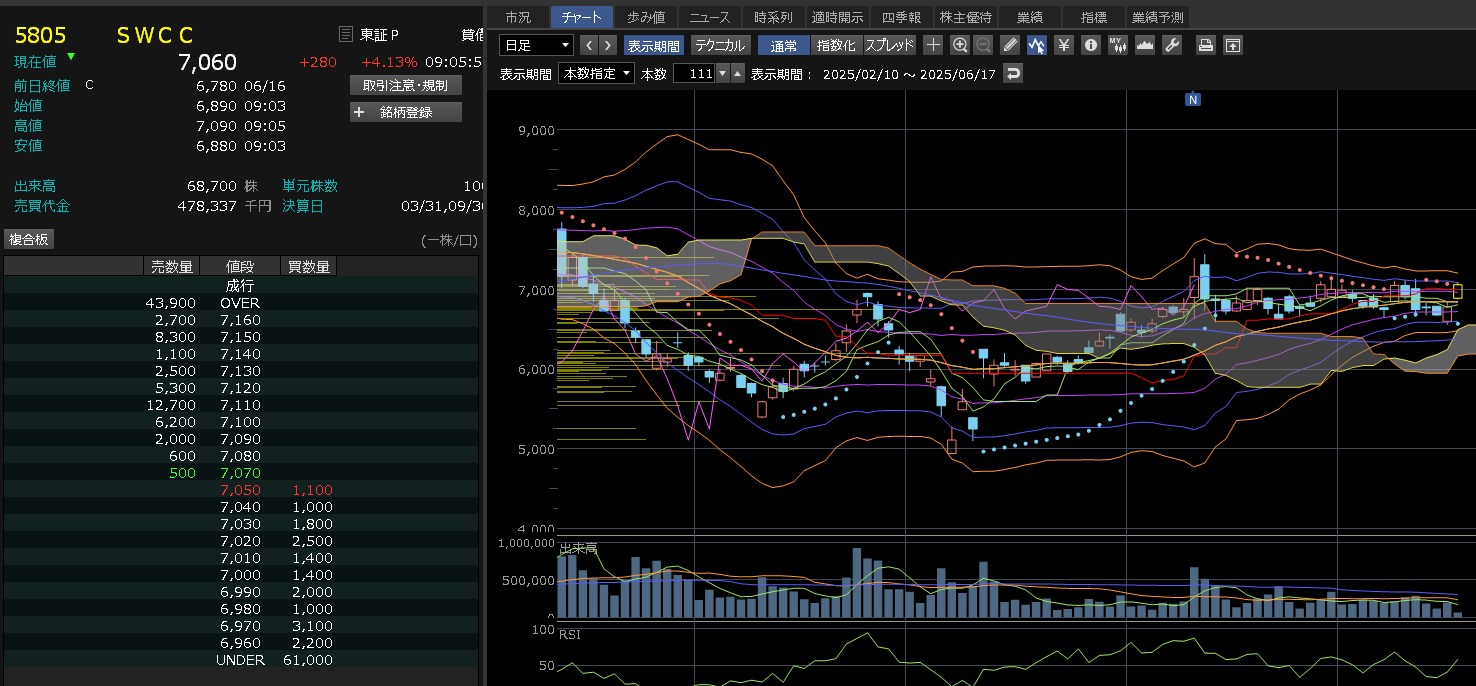Go to next period with right arrow
The height and width of the screenshot is (686, 1476).
(607, 45)
